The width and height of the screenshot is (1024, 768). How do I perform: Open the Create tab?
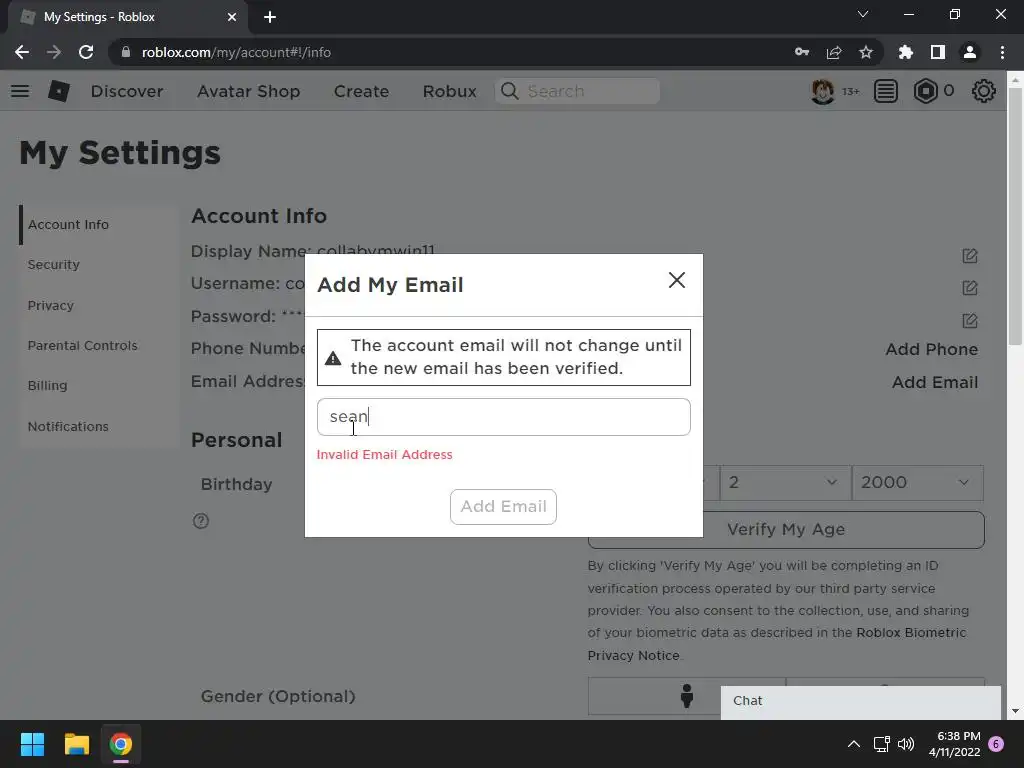pos(361,91)
